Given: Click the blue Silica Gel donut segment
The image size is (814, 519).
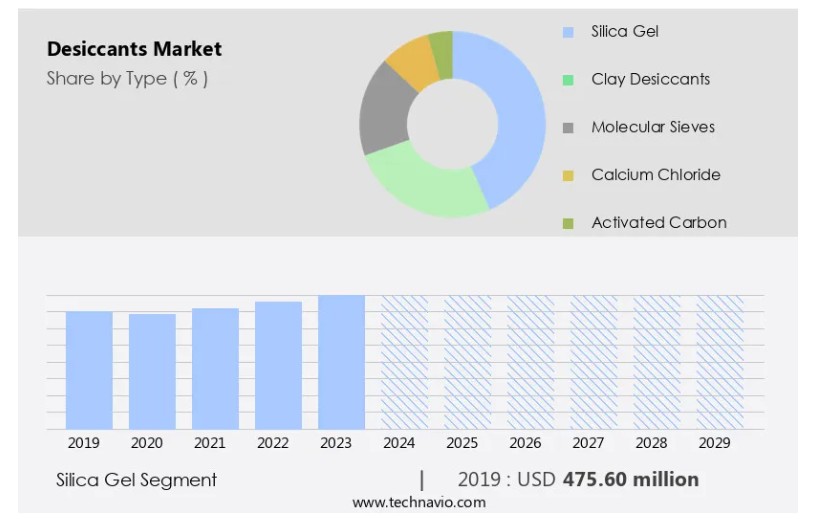Looking at the screenshot, I should [514, 120].
